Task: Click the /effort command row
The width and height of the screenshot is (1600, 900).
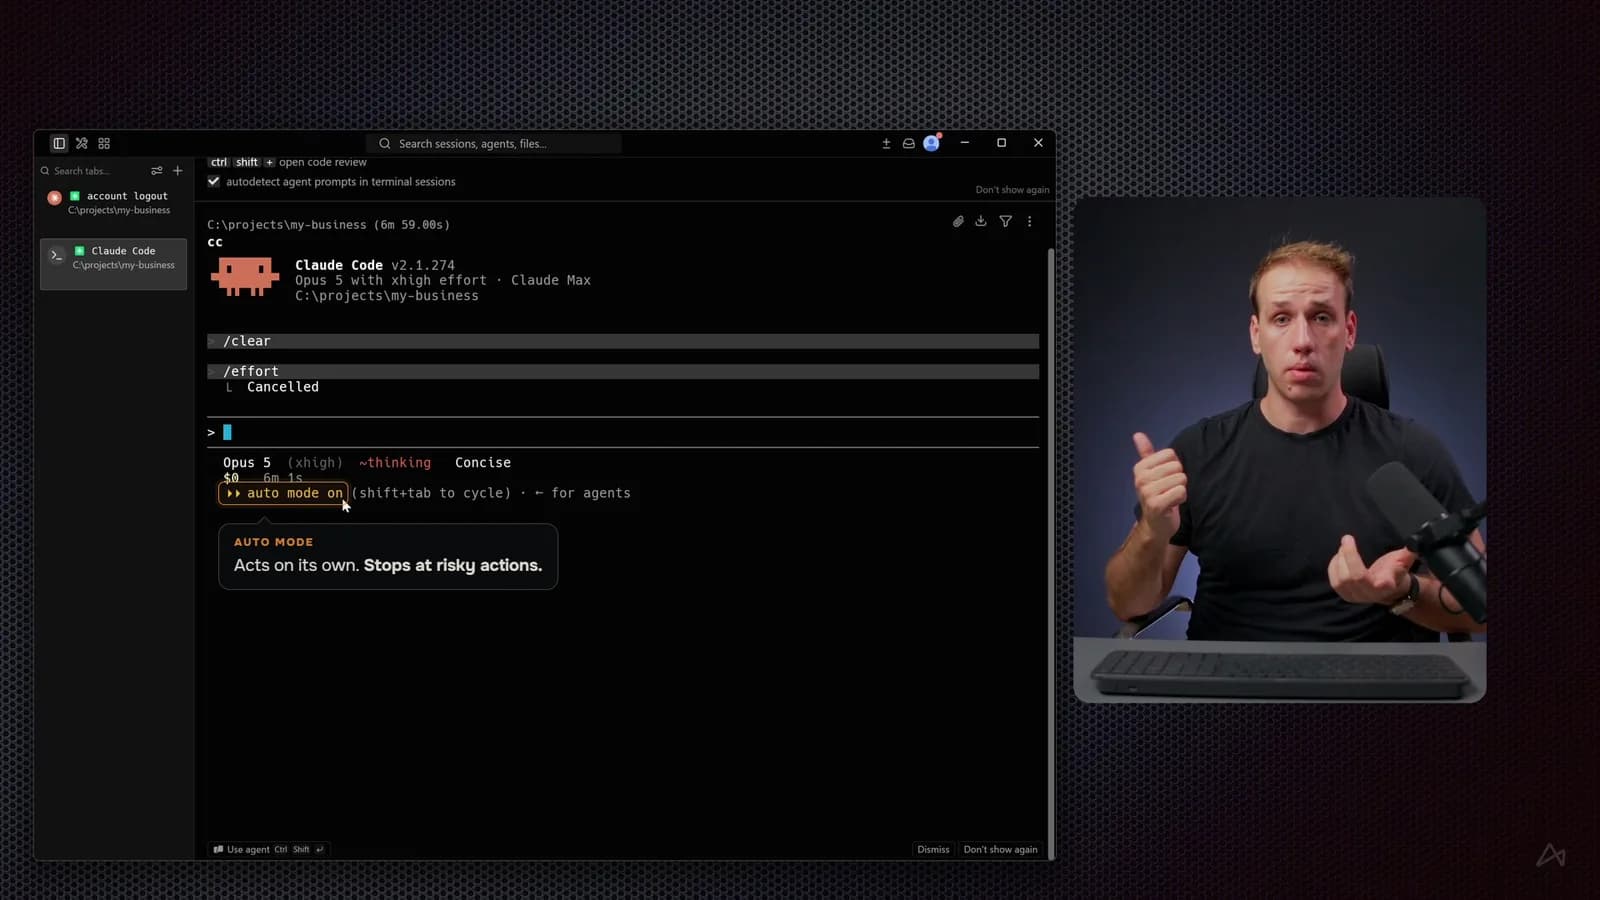Action: click(x=623, y=371)
